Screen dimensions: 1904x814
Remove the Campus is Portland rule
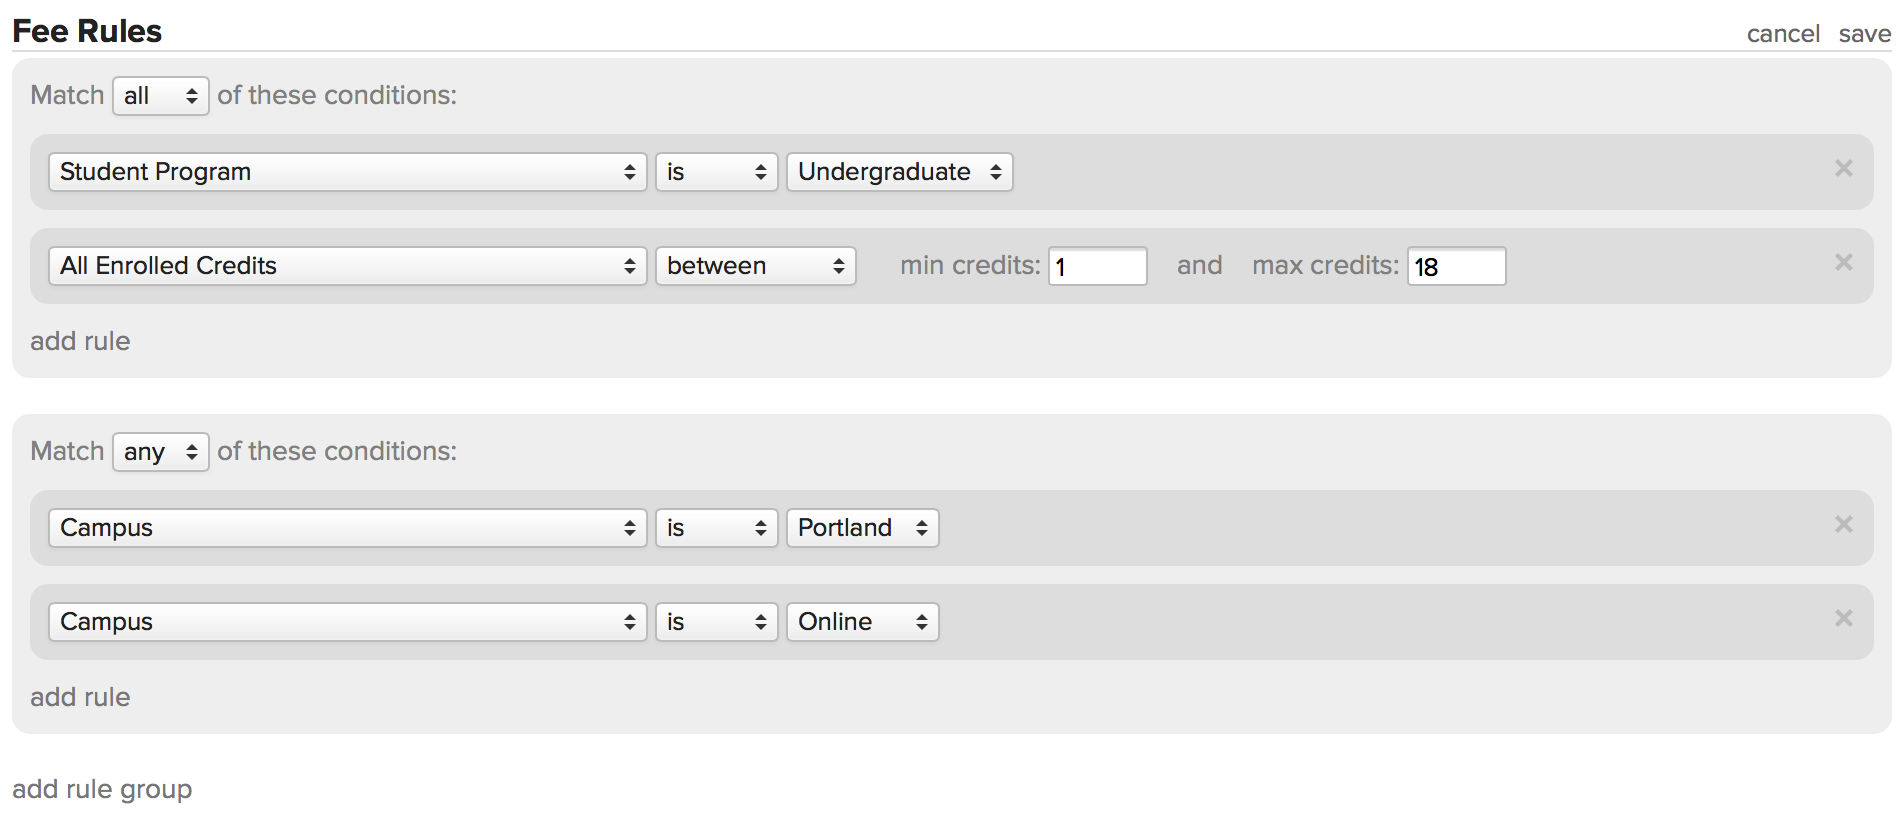click(1843, 524)
